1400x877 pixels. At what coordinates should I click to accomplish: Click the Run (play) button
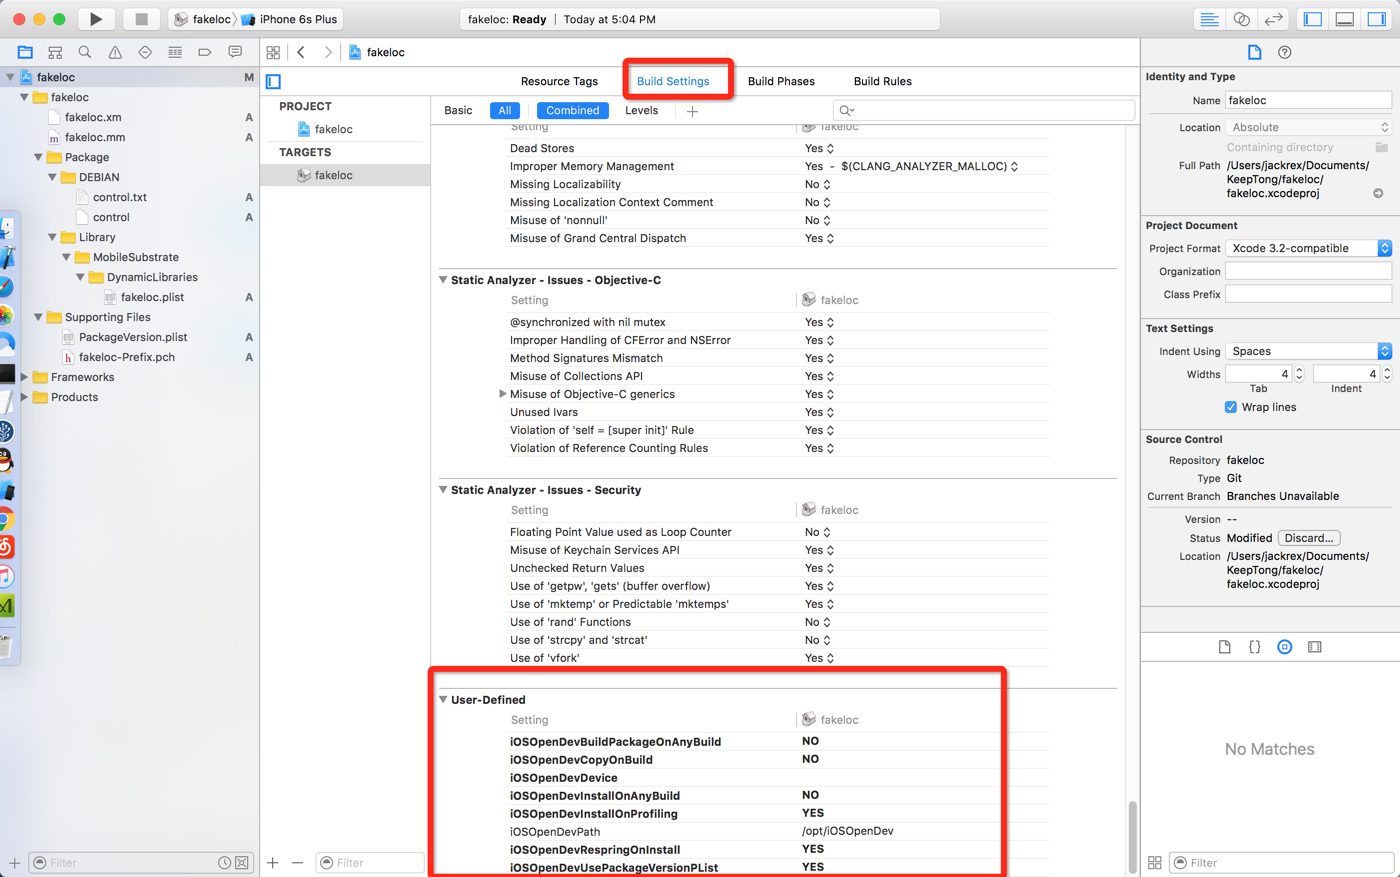[x=95, y=19]
